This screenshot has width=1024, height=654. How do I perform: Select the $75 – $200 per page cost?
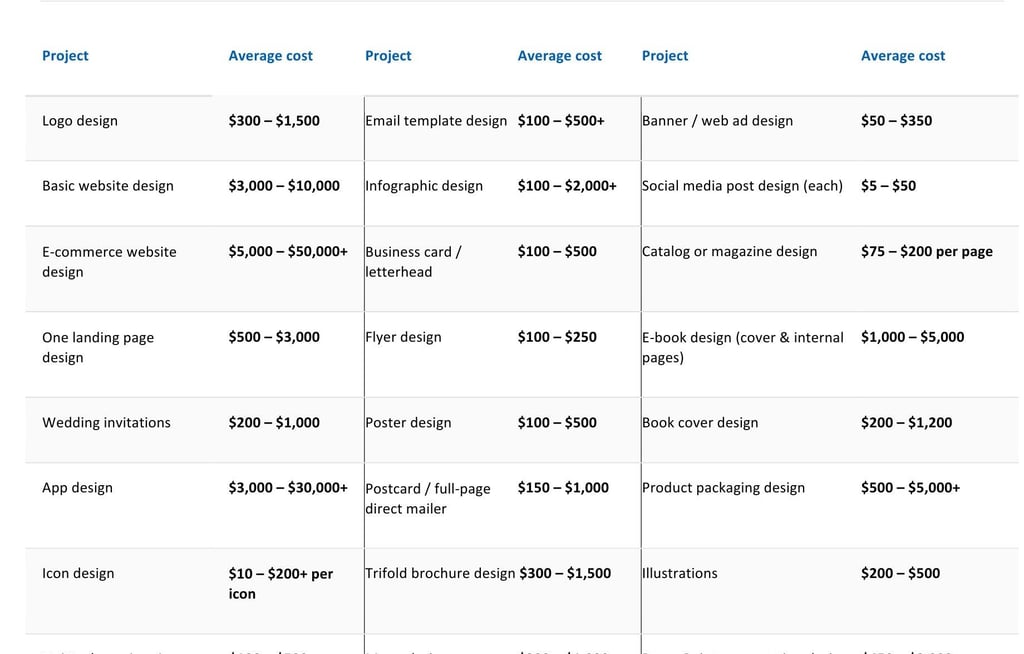click(927, 252)
